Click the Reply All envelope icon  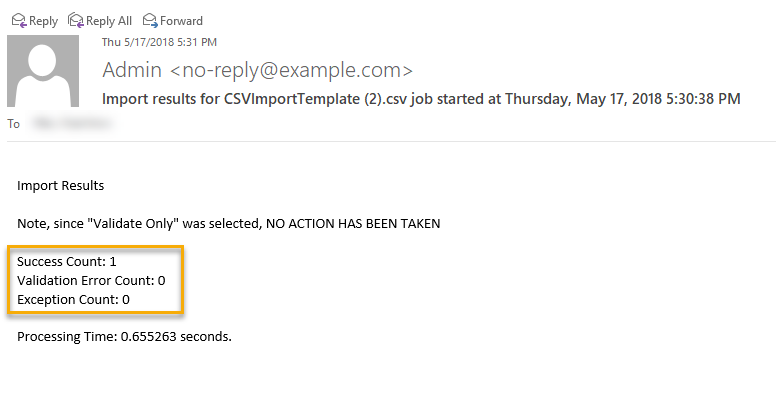pyautogui.click(x=76, y=20)
